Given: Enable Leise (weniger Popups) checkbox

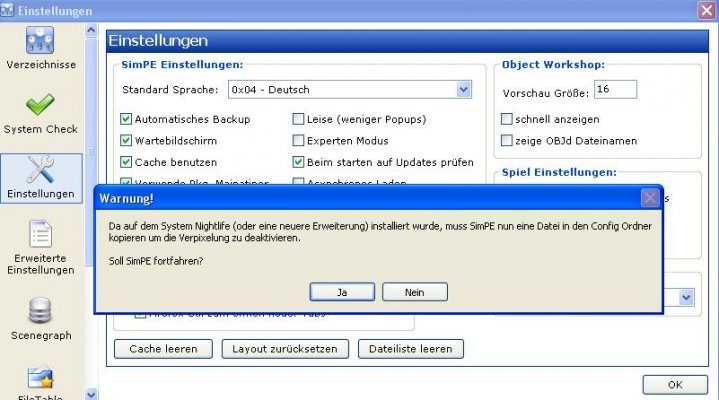Looking at the screenshot, I should tap(298, 119).
